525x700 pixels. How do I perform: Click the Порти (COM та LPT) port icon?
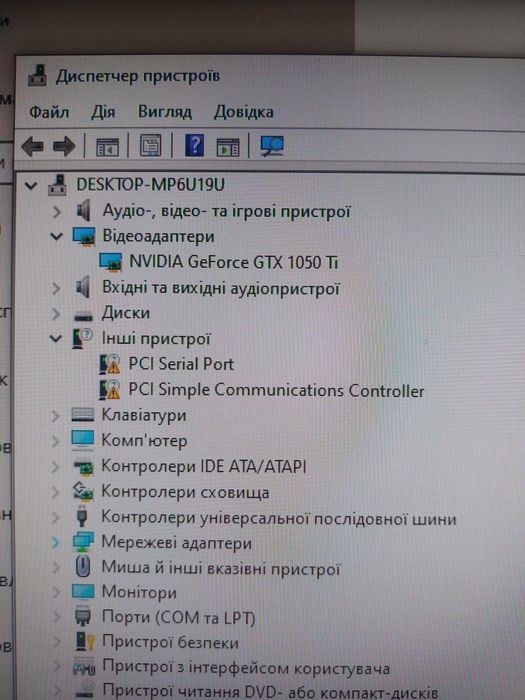point(83,617)
